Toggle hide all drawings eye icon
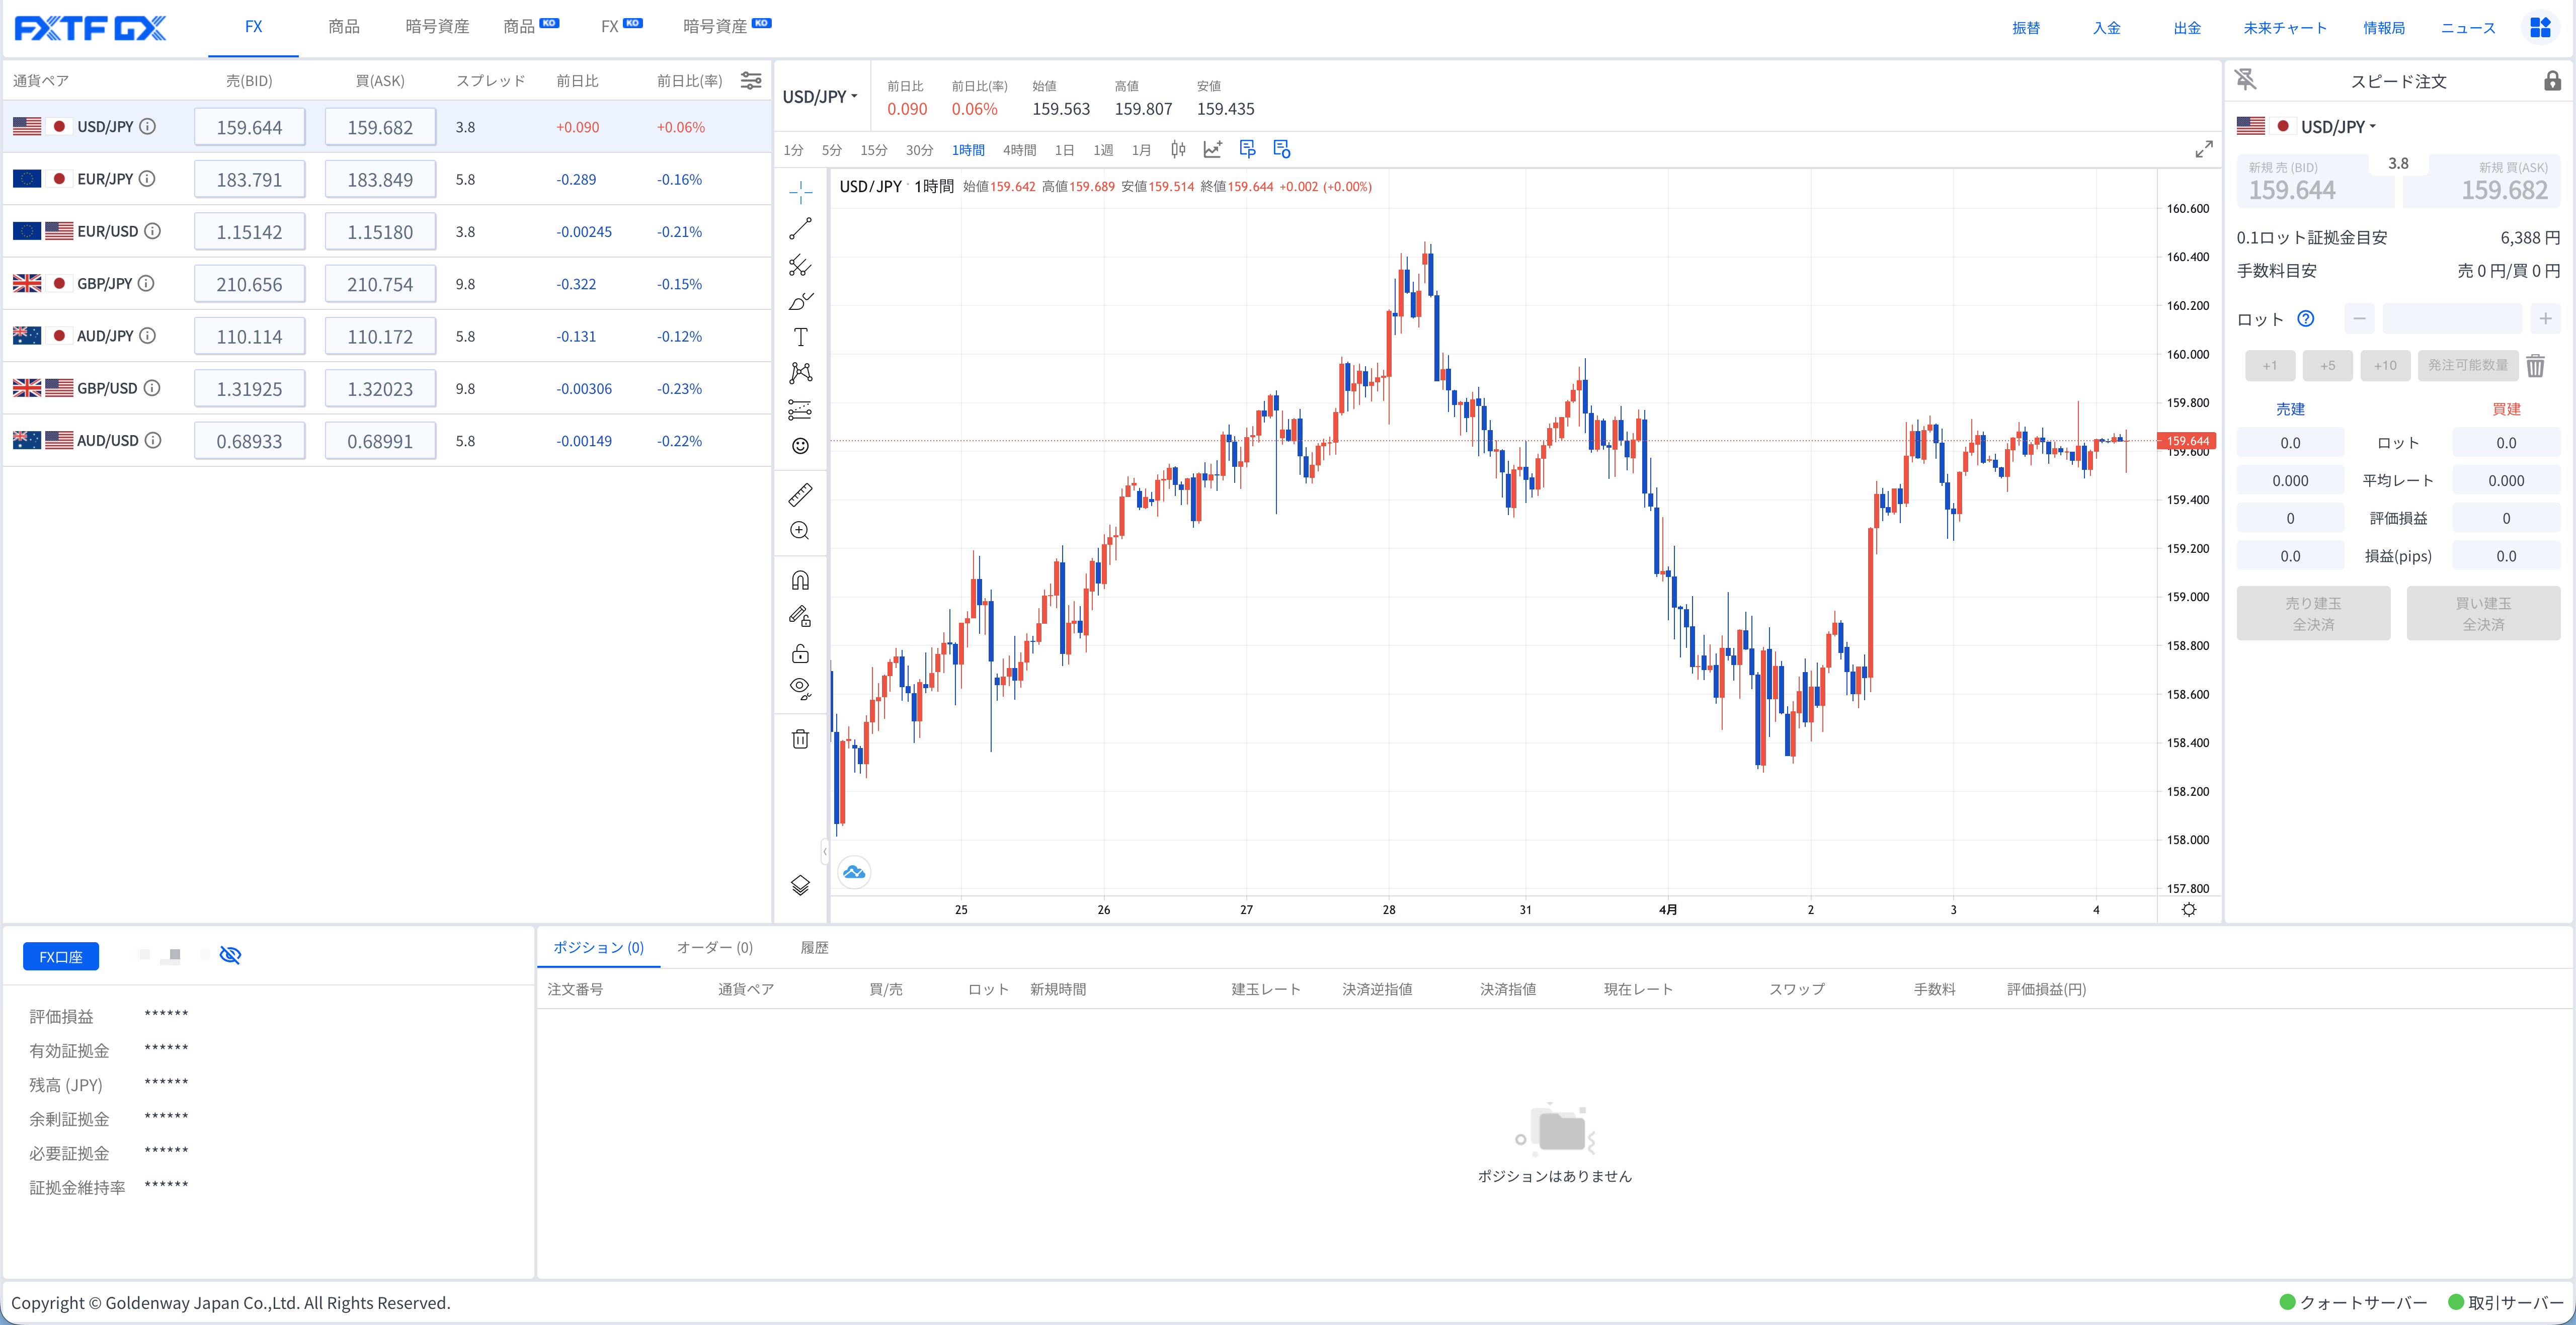Image resolution: width=2576 pixels, height=1325 pixels. (800, 688)
